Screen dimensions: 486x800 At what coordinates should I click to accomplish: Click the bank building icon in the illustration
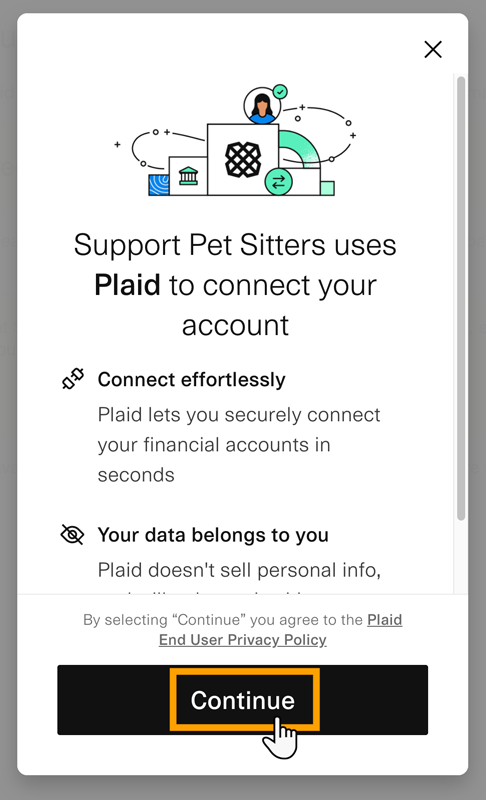pyautogui.click(x=188, y=176)
